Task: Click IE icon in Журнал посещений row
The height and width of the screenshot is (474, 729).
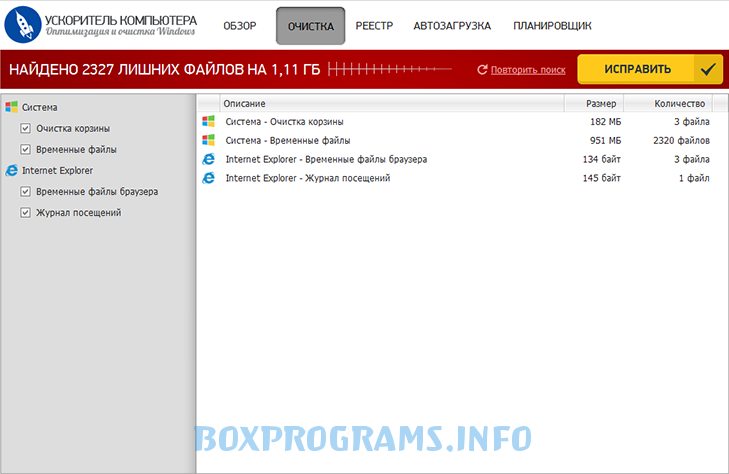Action: tap(208, 178)
